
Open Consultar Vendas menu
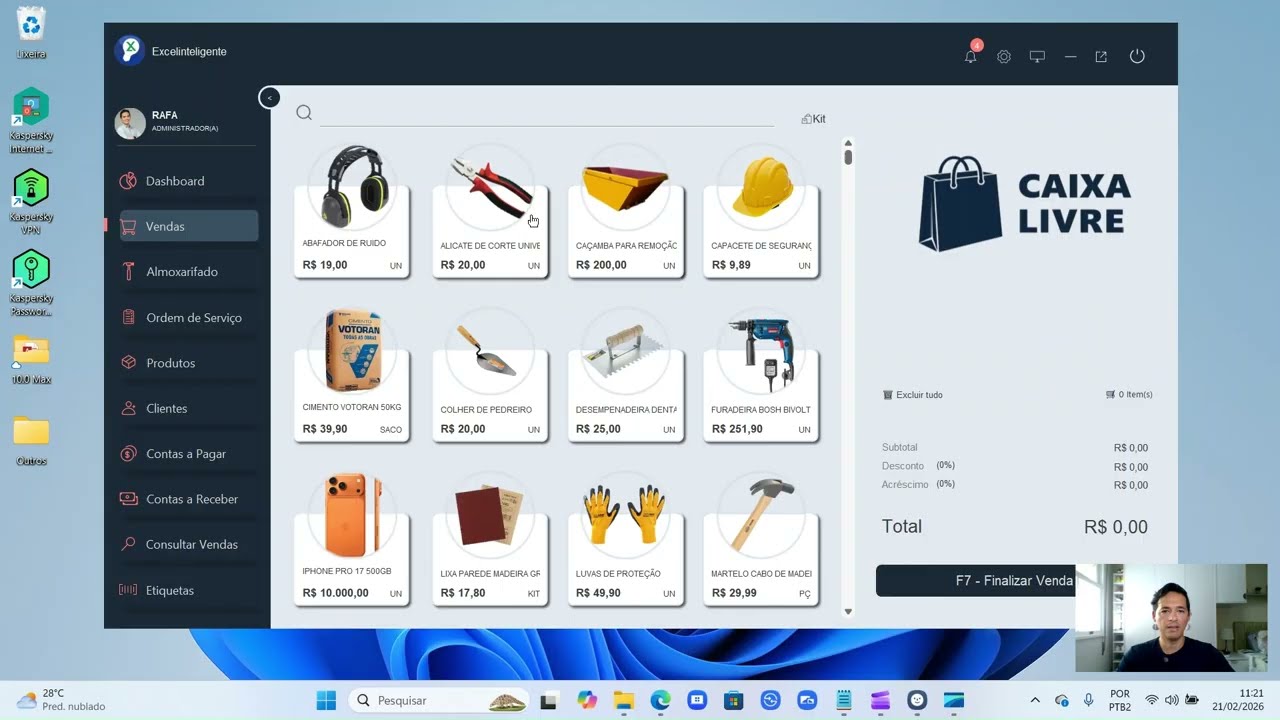pyautogui.click(x=187, y=545)
